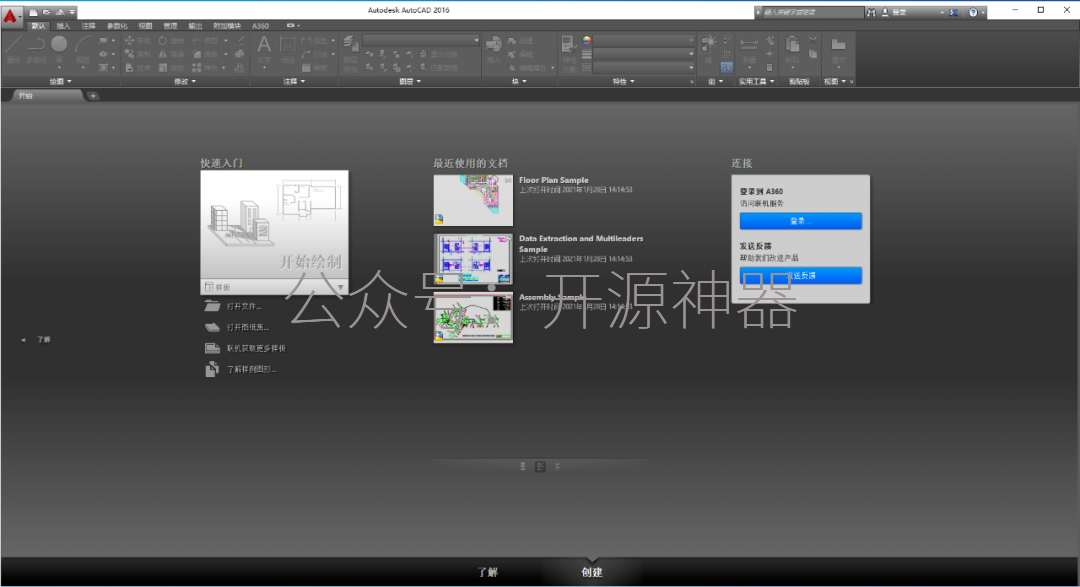This screenshot has width=1080, height=587.
Task: Click the binoculars search icon
Action: click(871, 12)
